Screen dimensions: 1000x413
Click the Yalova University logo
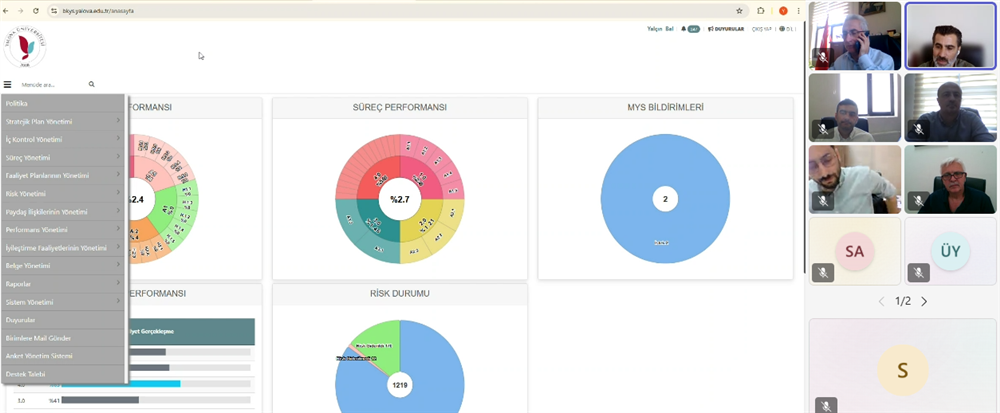[x=25, y=47]
